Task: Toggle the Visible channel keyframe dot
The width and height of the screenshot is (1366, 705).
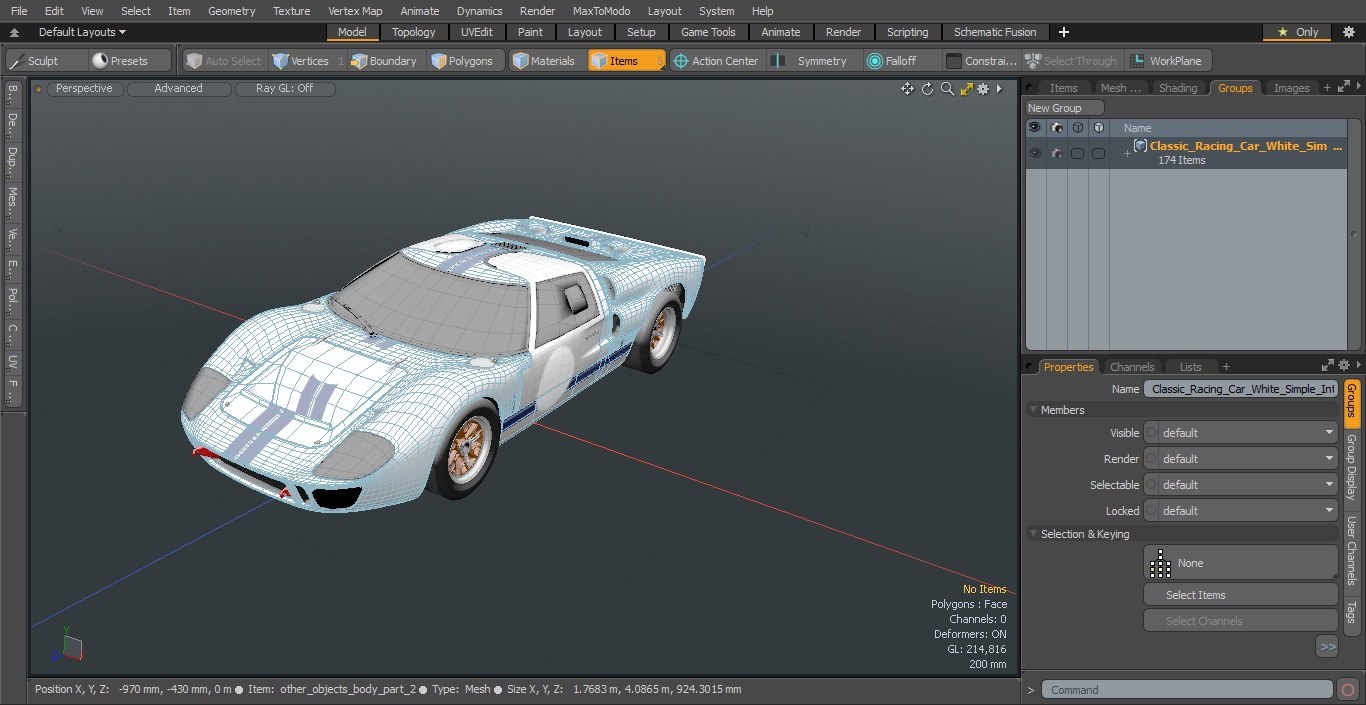Action: pos(1151,433)
